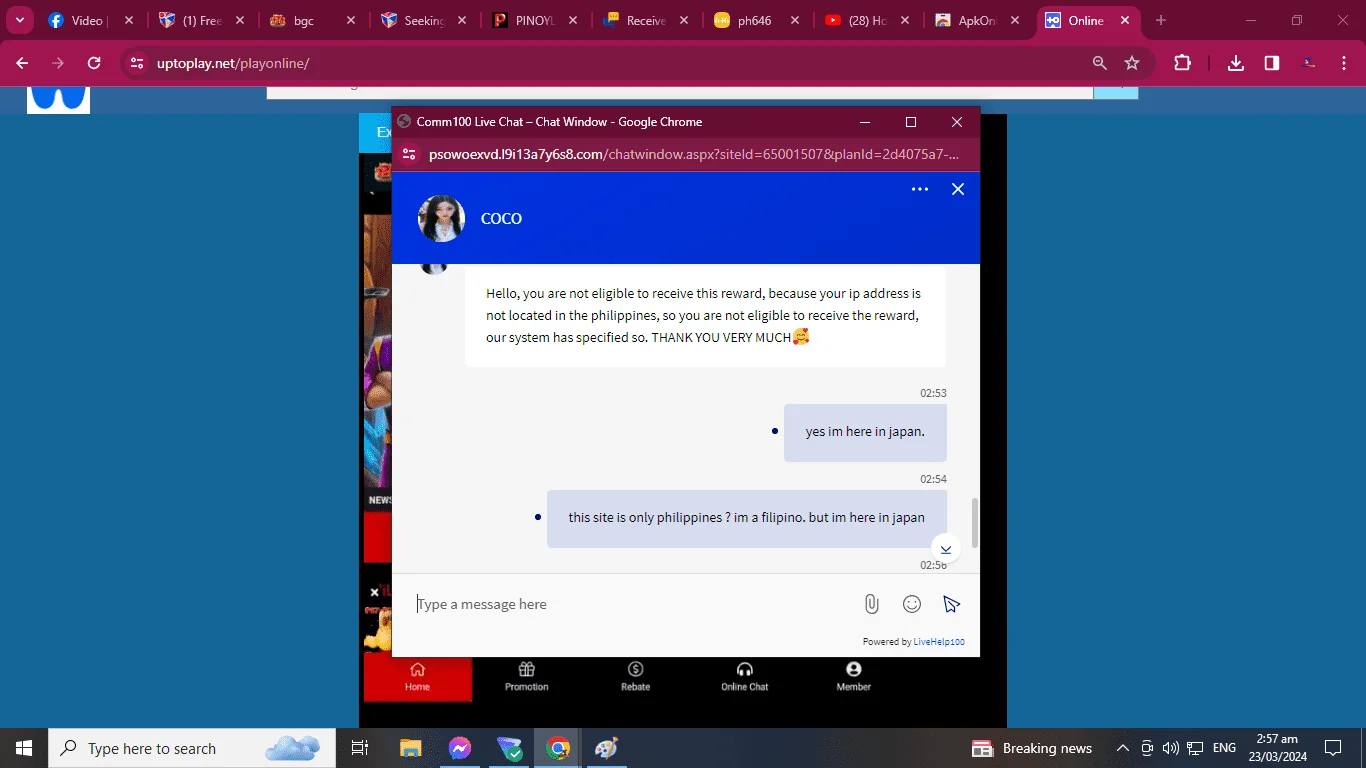The width and height of the screenshot is (1366, 768).
Task: Open Chrome downloads icon
Action: coord(1236,63)
